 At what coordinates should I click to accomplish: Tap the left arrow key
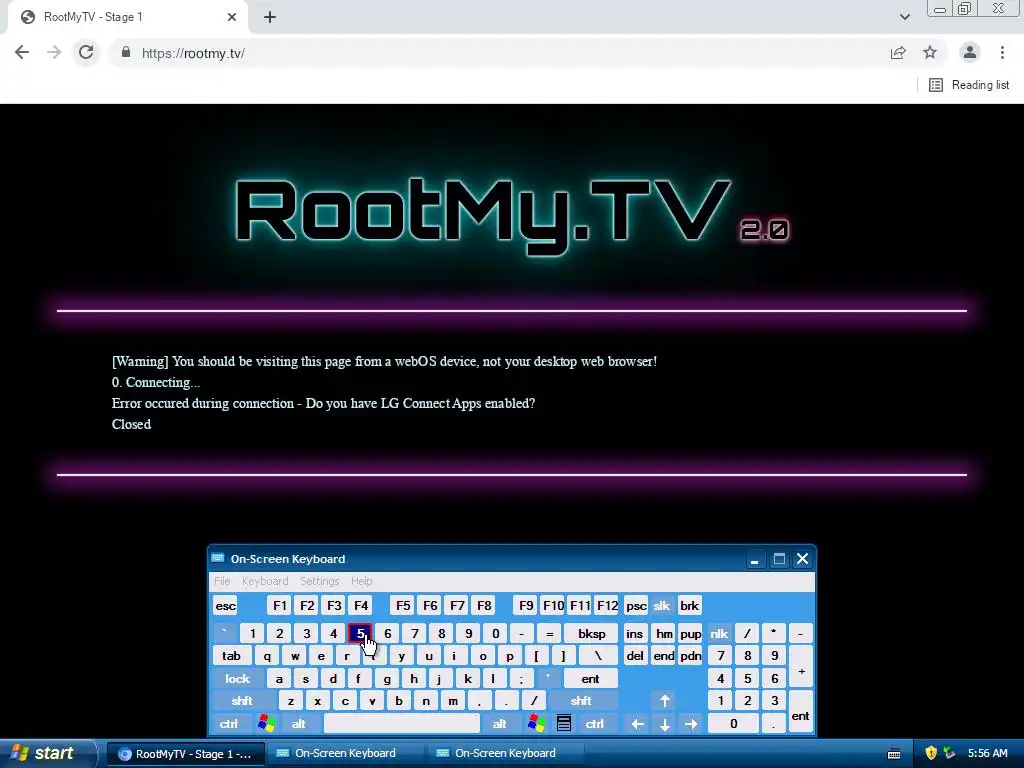[x=637, y=724]
